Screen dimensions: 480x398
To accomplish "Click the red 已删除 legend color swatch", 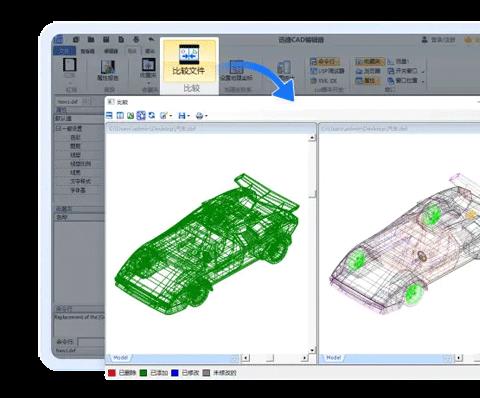I will coord(112,373).
